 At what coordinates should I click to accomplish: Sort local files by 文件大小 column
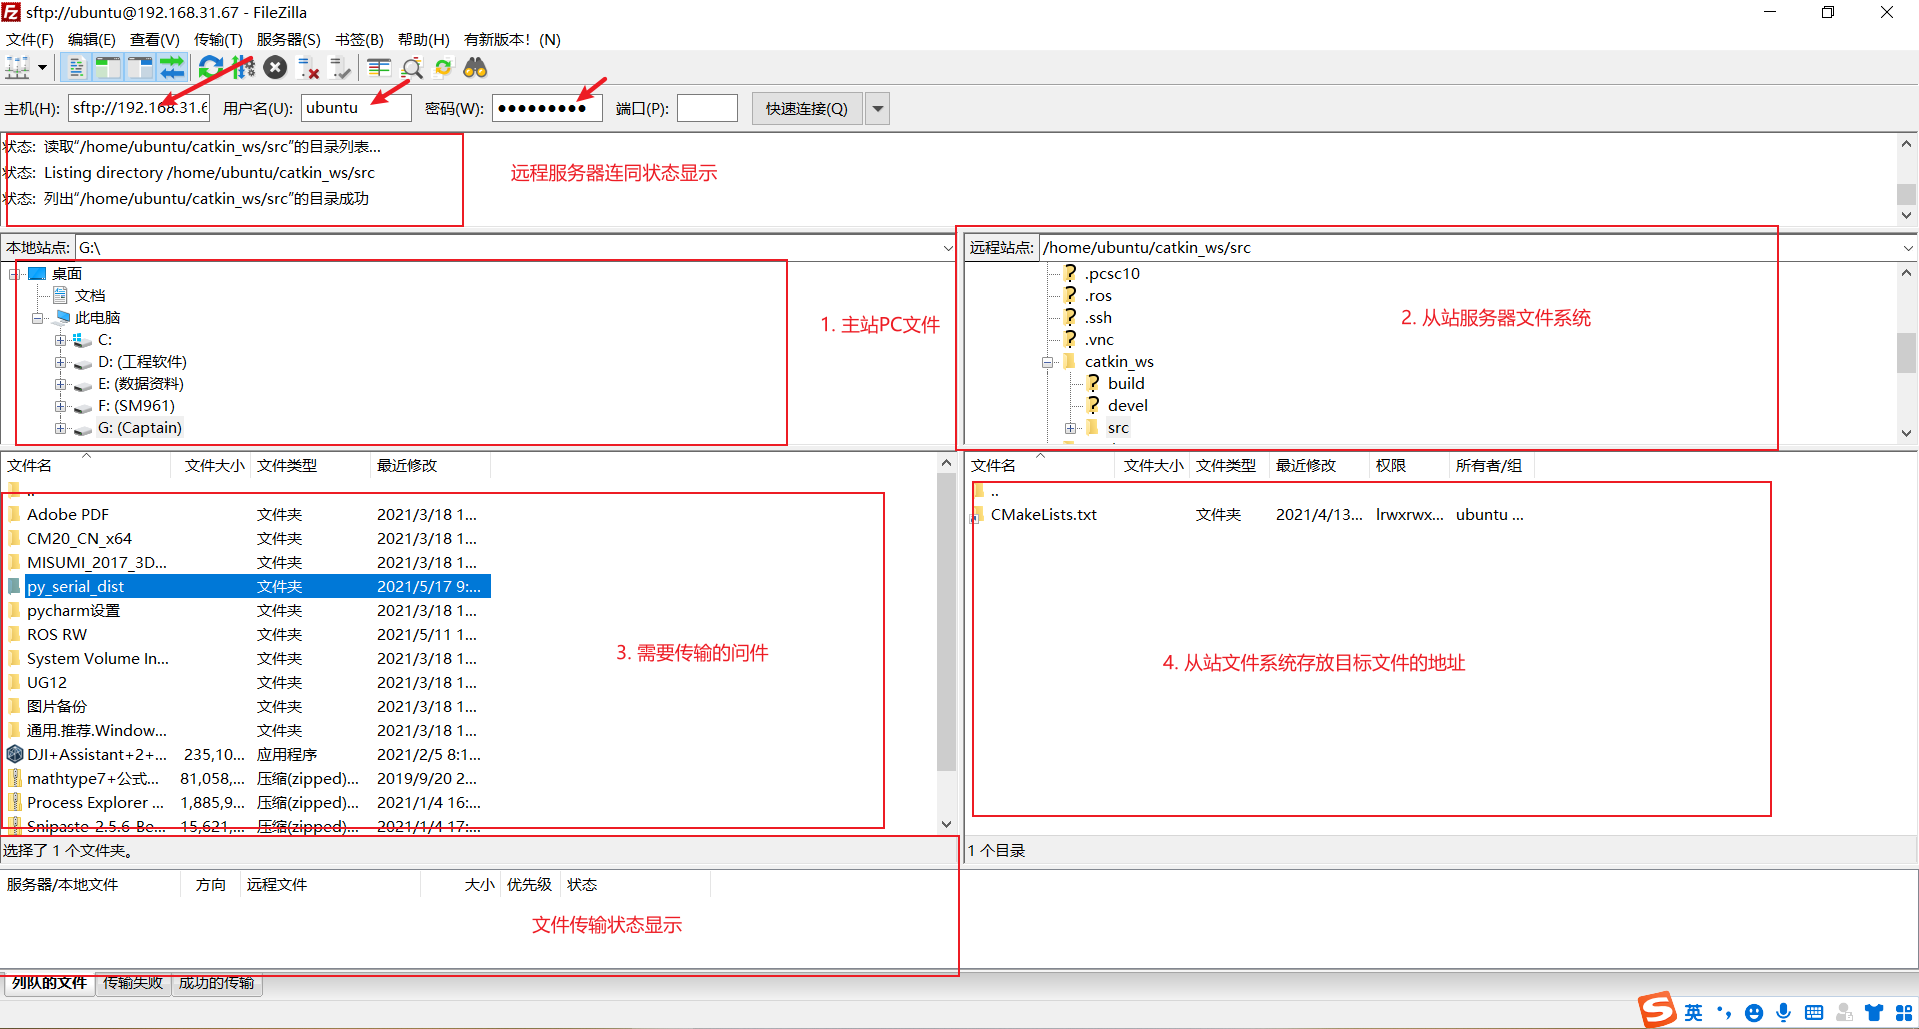214,466
